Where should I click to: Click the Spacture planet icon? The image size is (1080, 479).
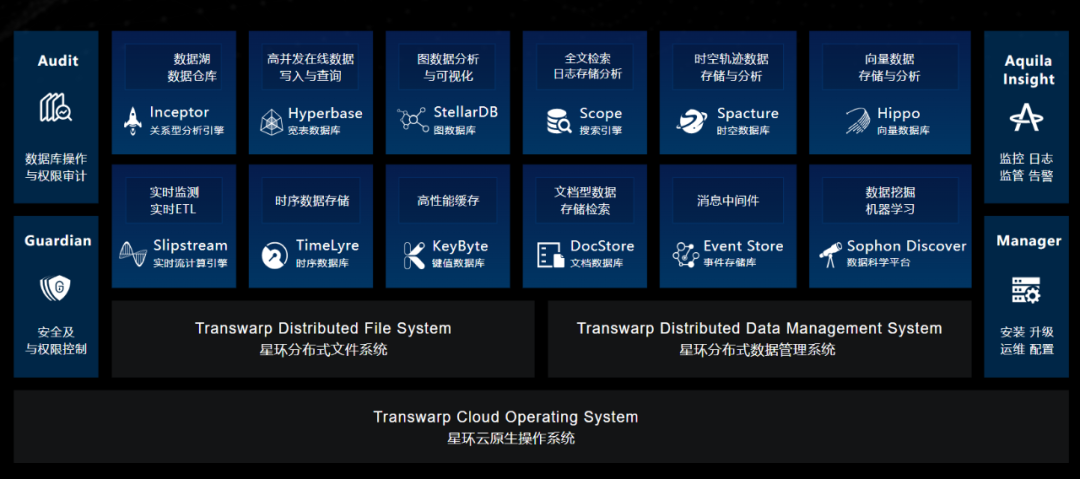point(691,121)
